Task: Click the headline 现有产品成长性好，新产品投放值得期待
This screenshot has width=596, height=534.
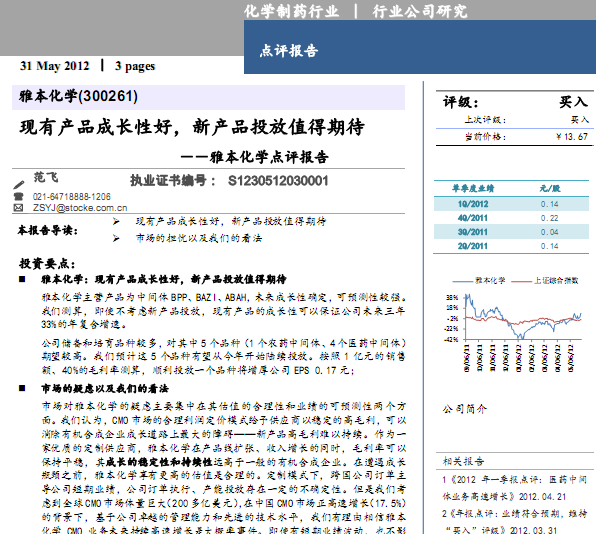Action: pos(192,127)
